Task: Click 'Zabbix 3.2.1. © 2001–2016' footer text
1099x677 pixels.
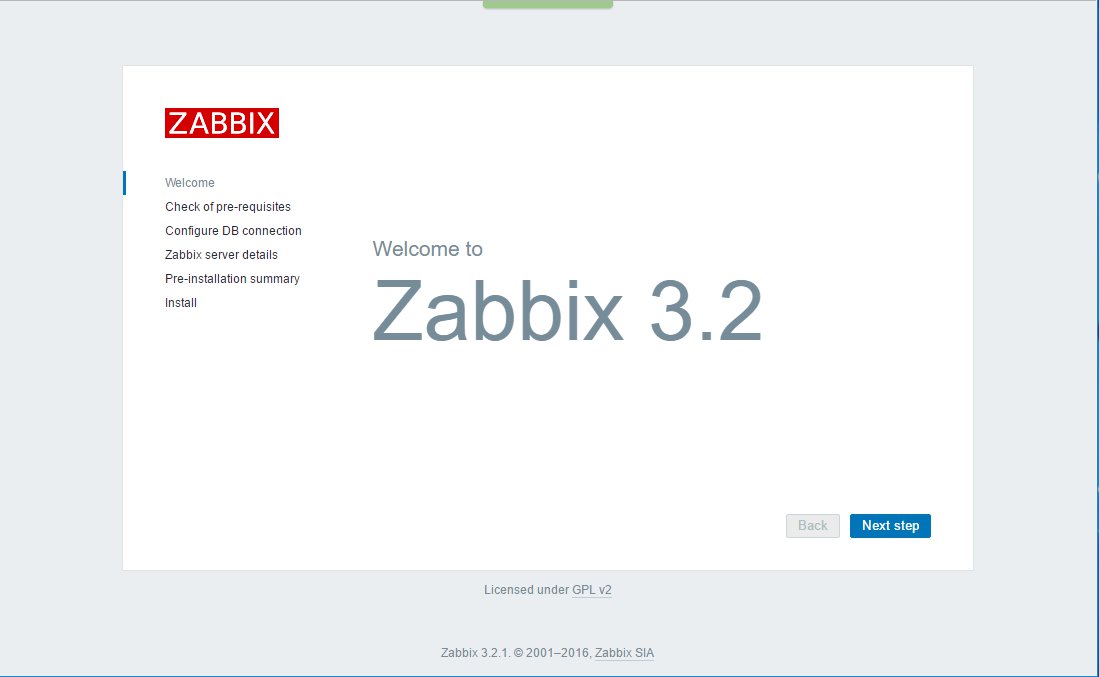Action: tap(515, 653)
